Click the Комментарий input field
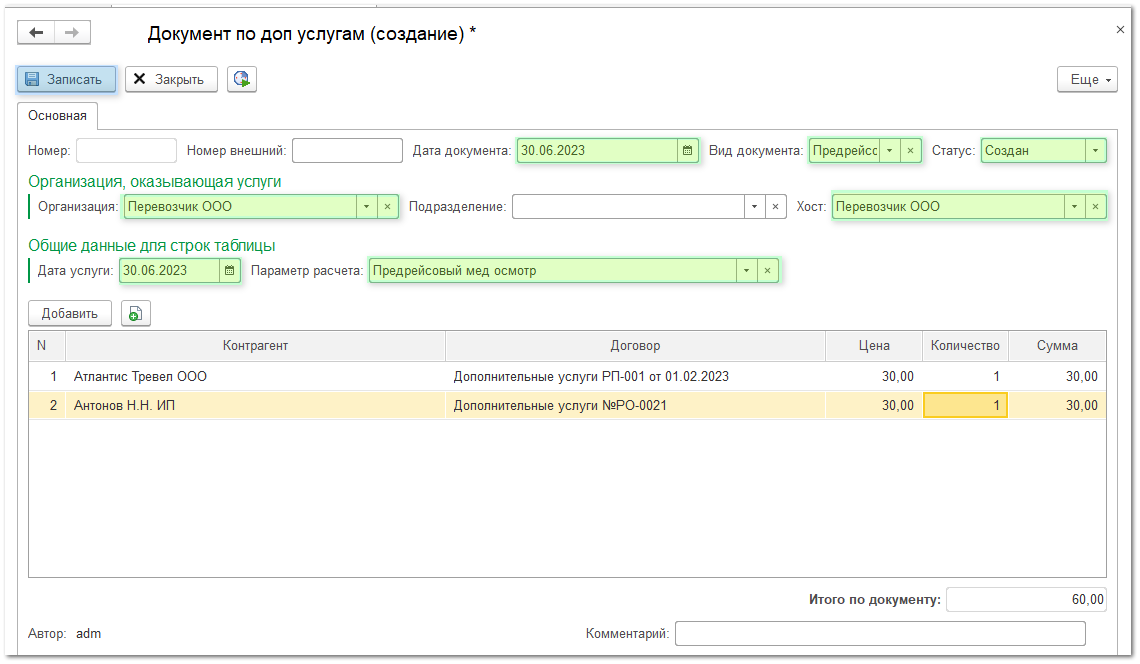This screenshot has height=664, width=1140. point(879,634)
